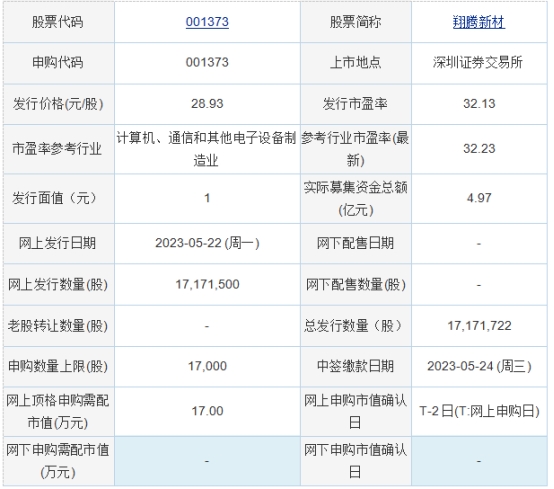Click the 计算机、通信和其他电子设备制造业 industry text
554x489 pixels.
(x=206, y=149)
